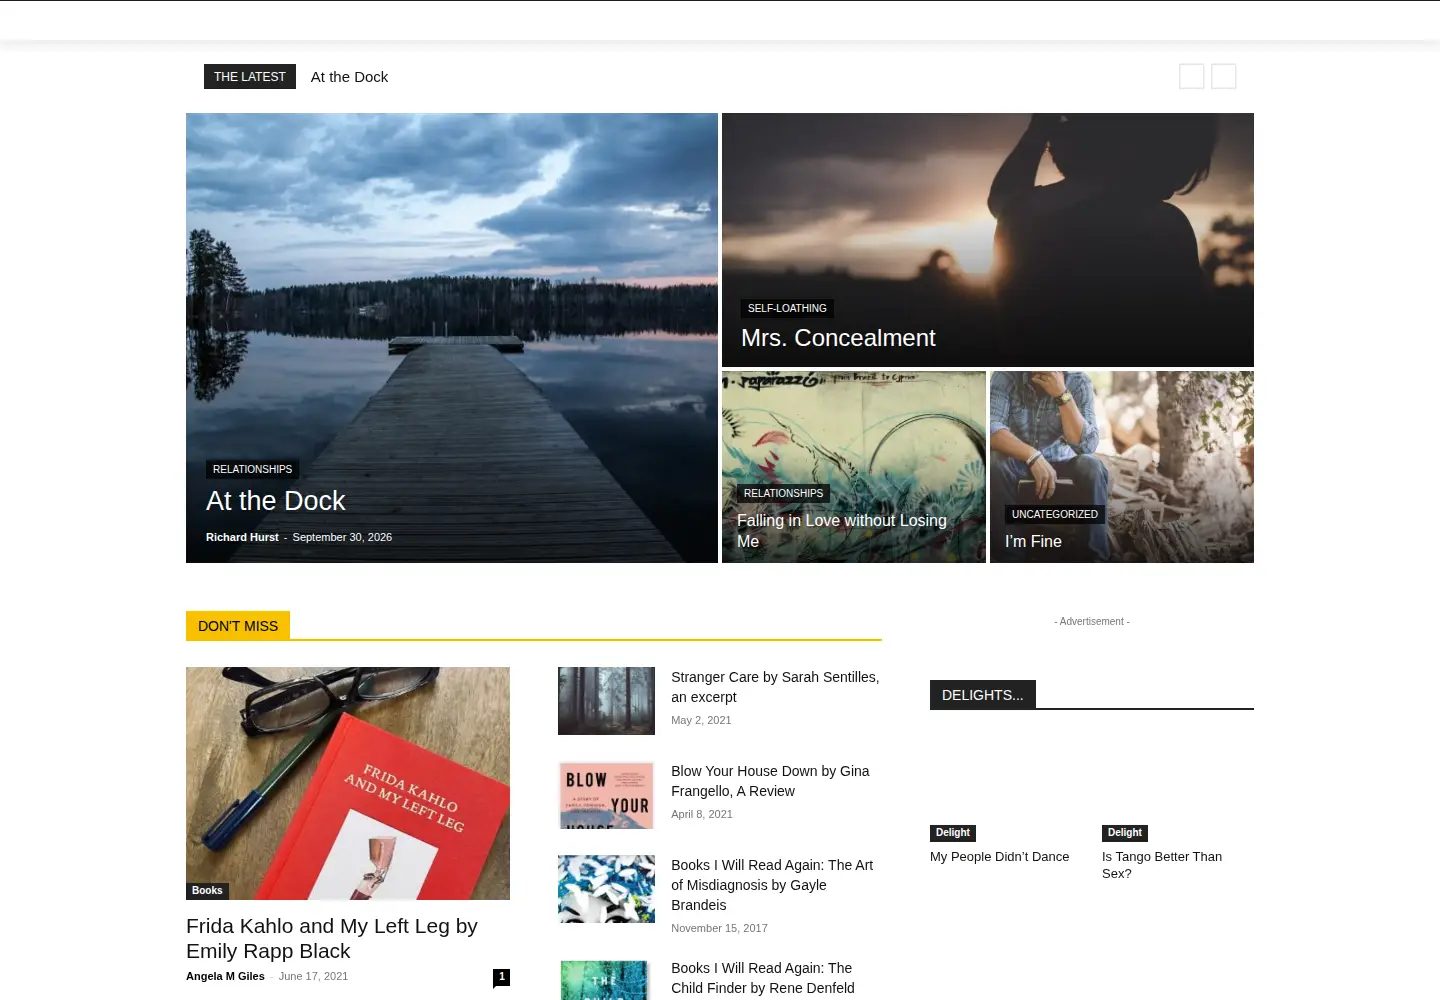
Task: Open the UNCATEGORIZED category tag
Action: pos(1054,514)
